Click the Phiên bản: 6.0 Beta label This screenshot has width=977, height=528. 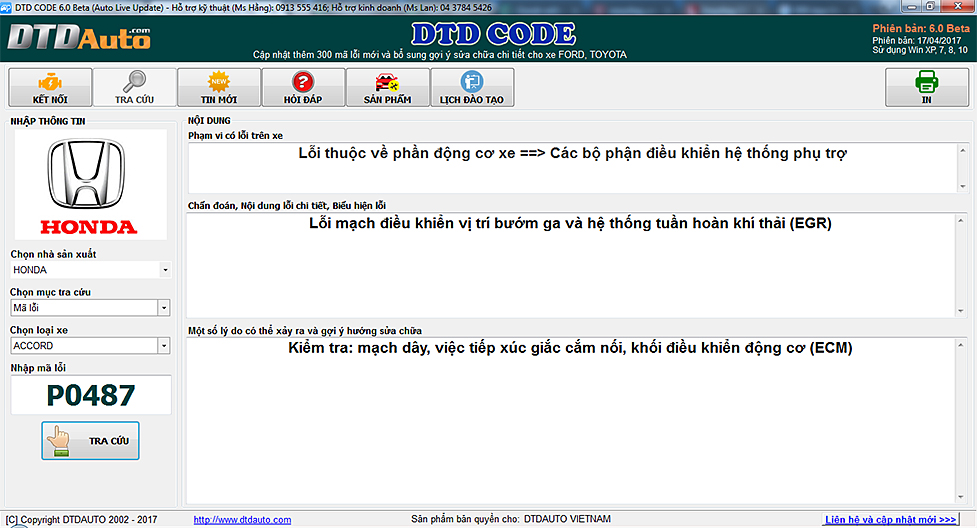coord(921,29)
